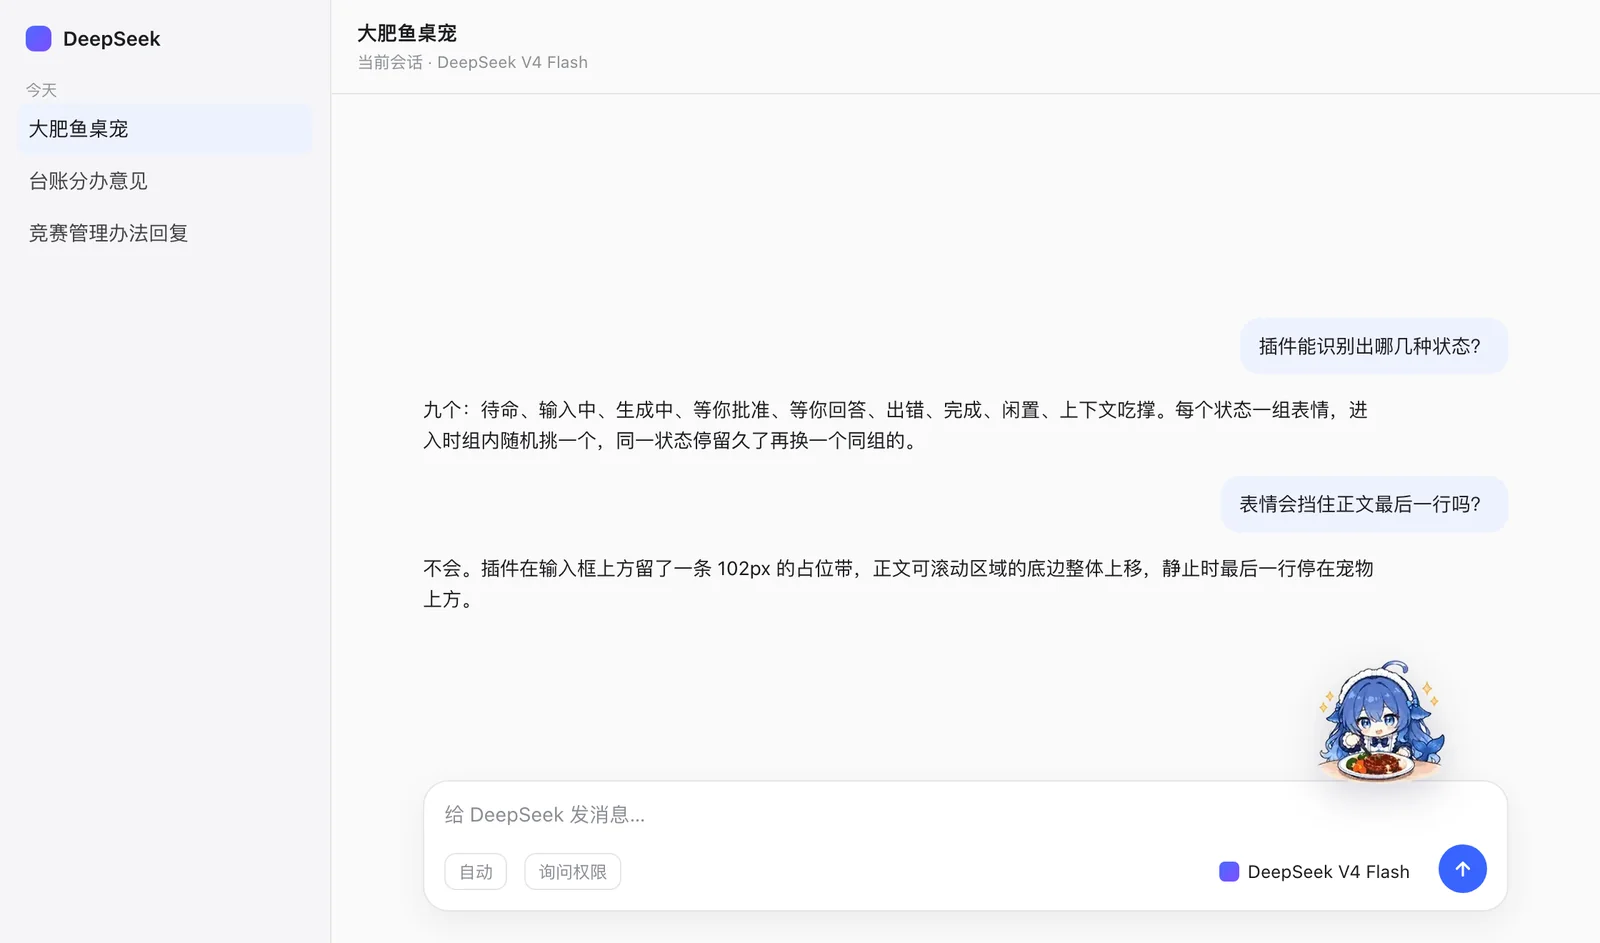Image resolution: width=1600 pixels, height=943 pixels.
Task: Click the chibi fish girl desktop pet
Action: click(x=1381, y=720)
